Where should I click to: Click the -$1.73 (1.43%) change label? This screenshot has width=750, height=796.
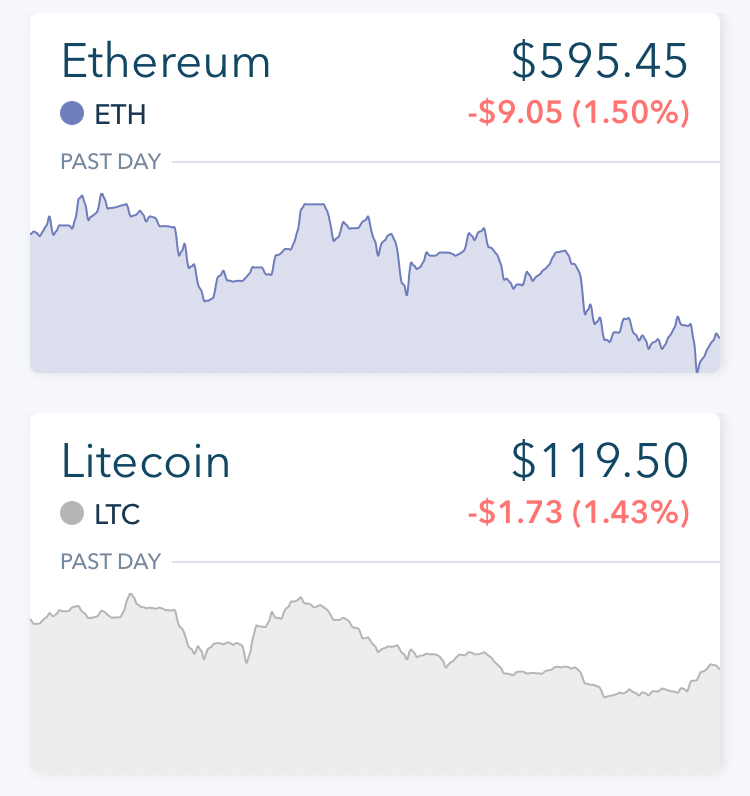click(x=579, y=512)
